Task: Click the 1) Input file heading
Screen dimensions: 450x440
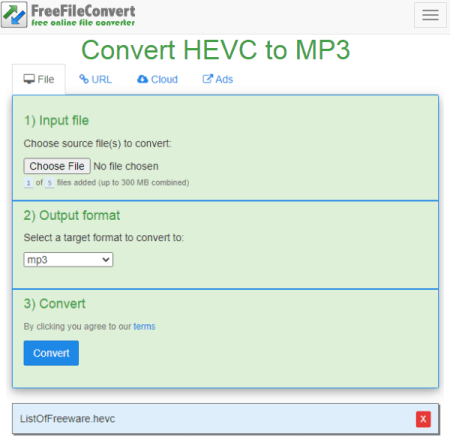Action: pos(56,121)
